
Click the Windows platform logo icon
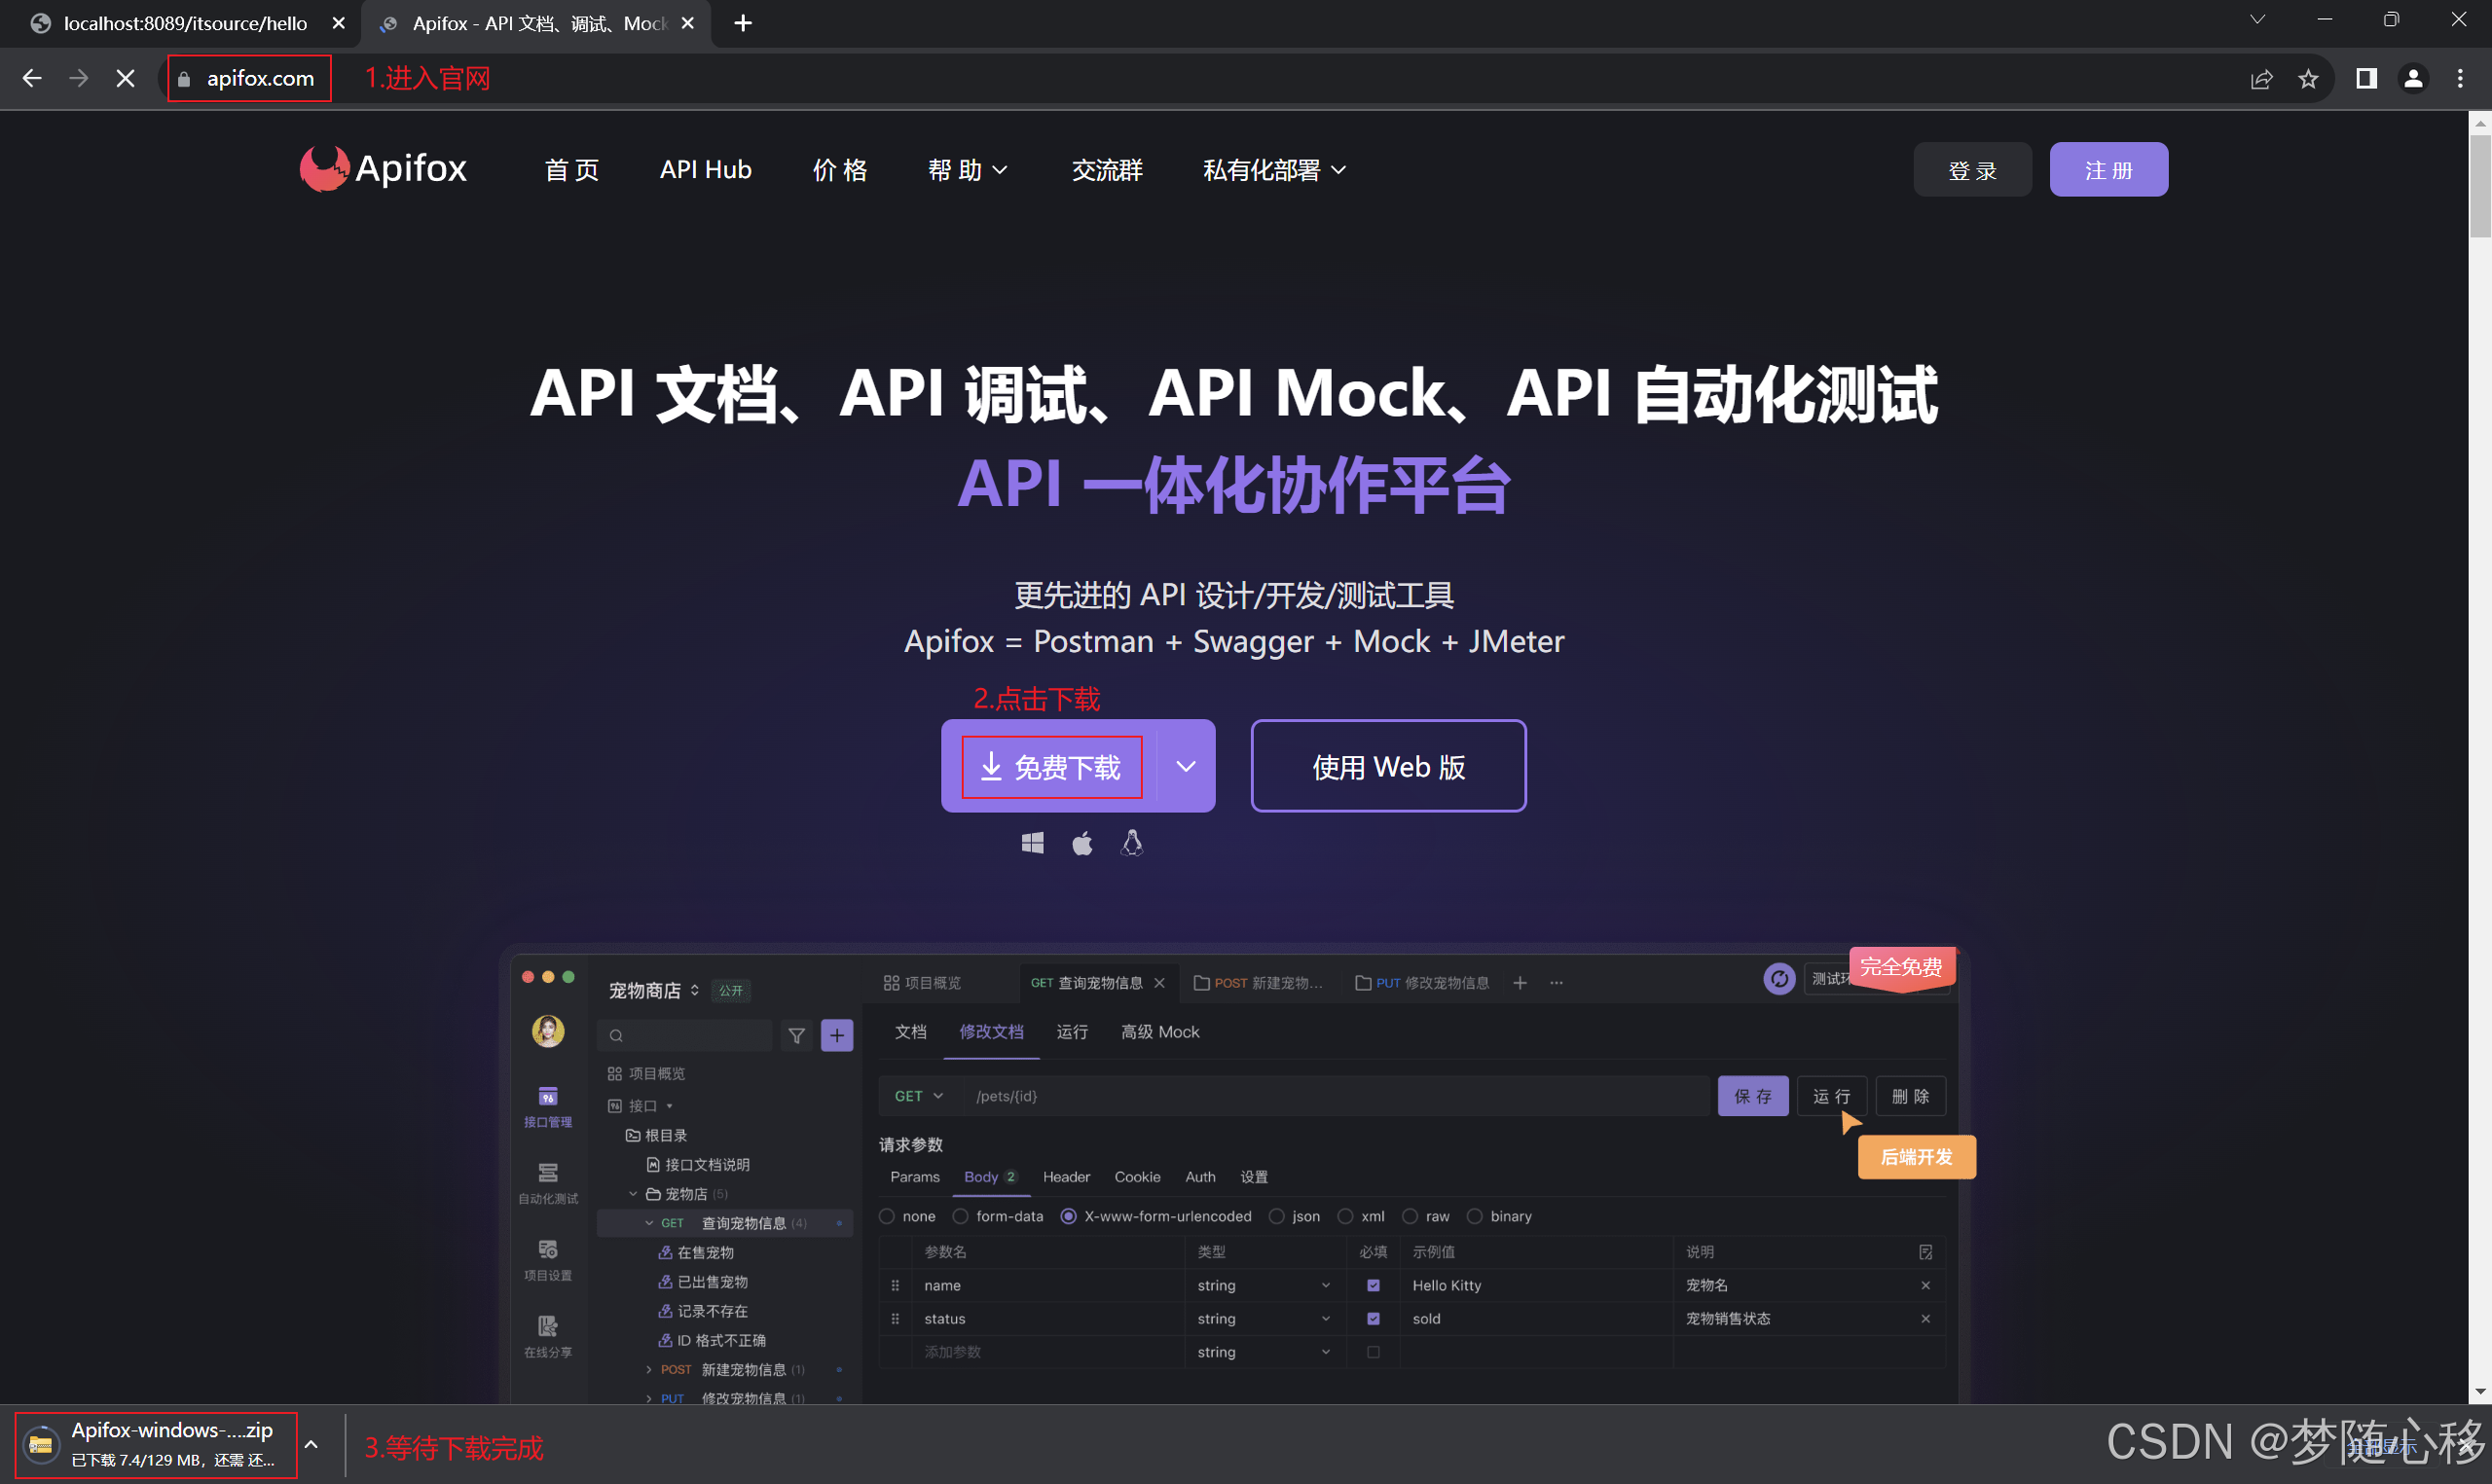point(1032,843)
